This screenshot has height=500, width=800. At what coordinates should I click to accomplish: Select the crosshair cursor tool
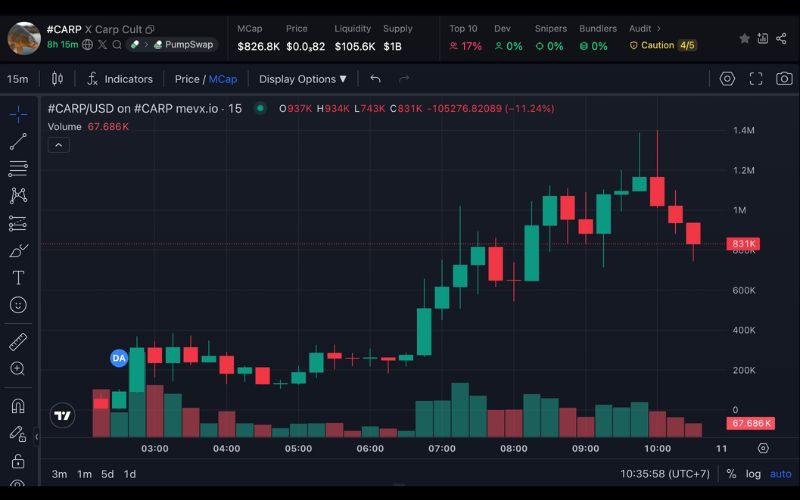click(x=18, y=114)
